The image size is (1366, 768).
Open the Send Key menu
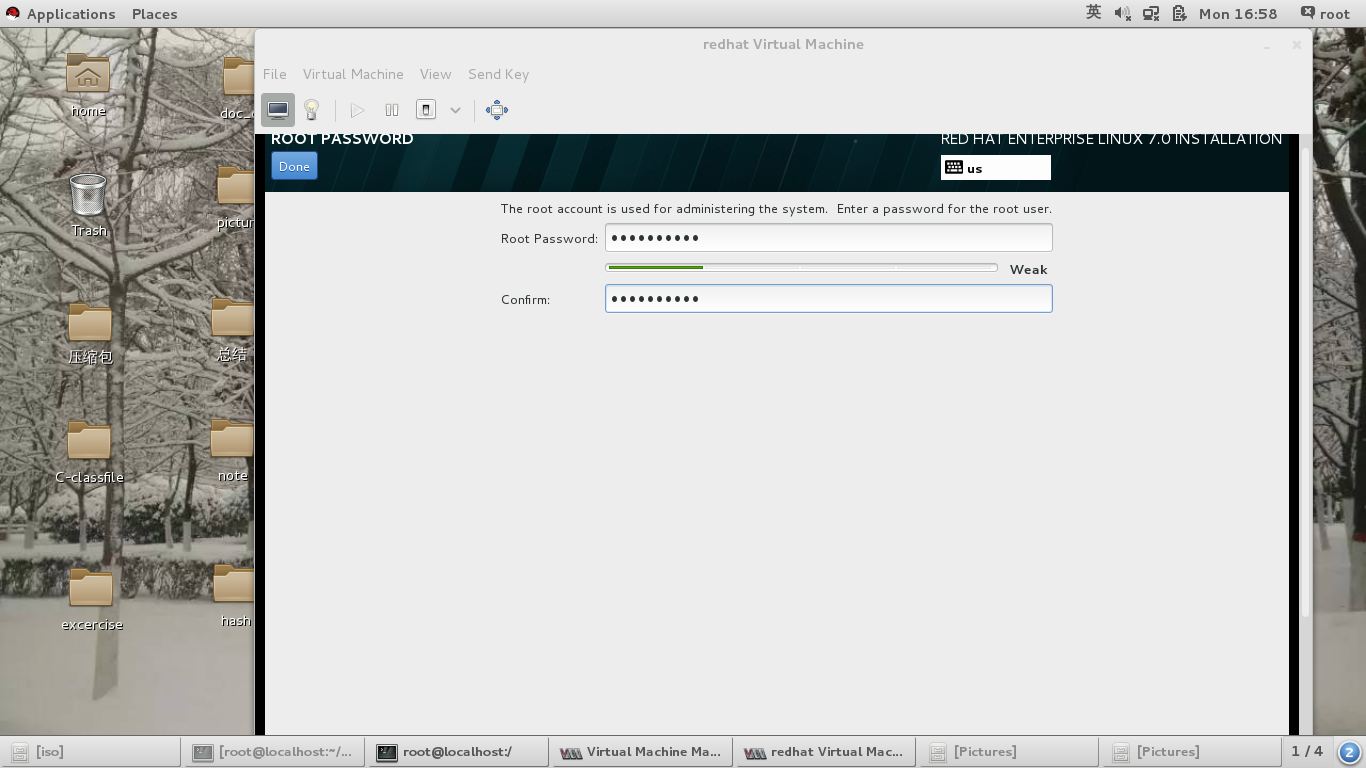498,74
